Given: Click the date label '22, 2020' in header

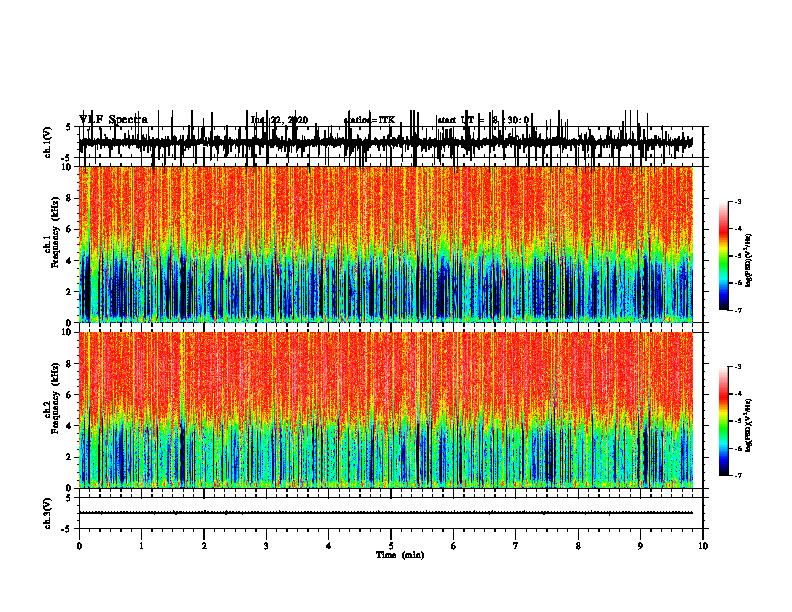Looking at the screenshot, I should pos(289,120).
